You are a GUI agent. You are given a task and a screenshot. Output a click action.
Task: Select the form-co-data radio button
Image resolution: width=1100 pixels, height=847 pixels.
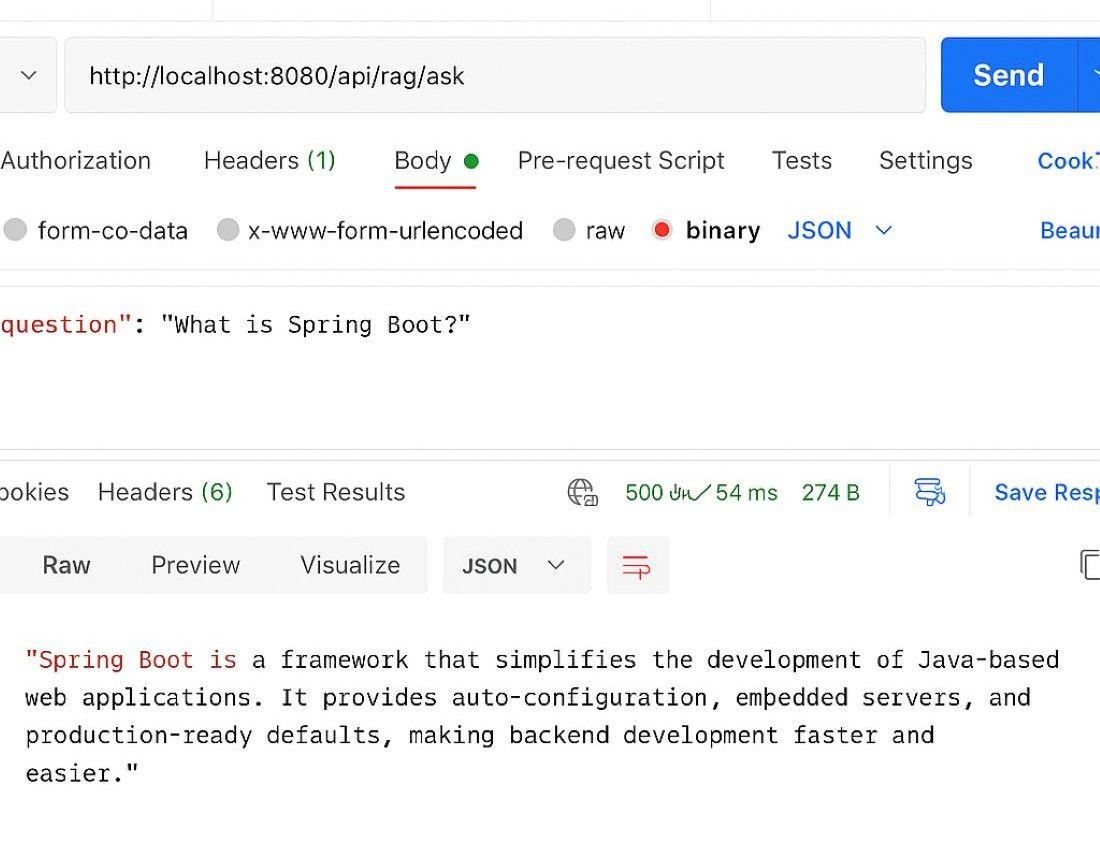click(x=15, y=230)
